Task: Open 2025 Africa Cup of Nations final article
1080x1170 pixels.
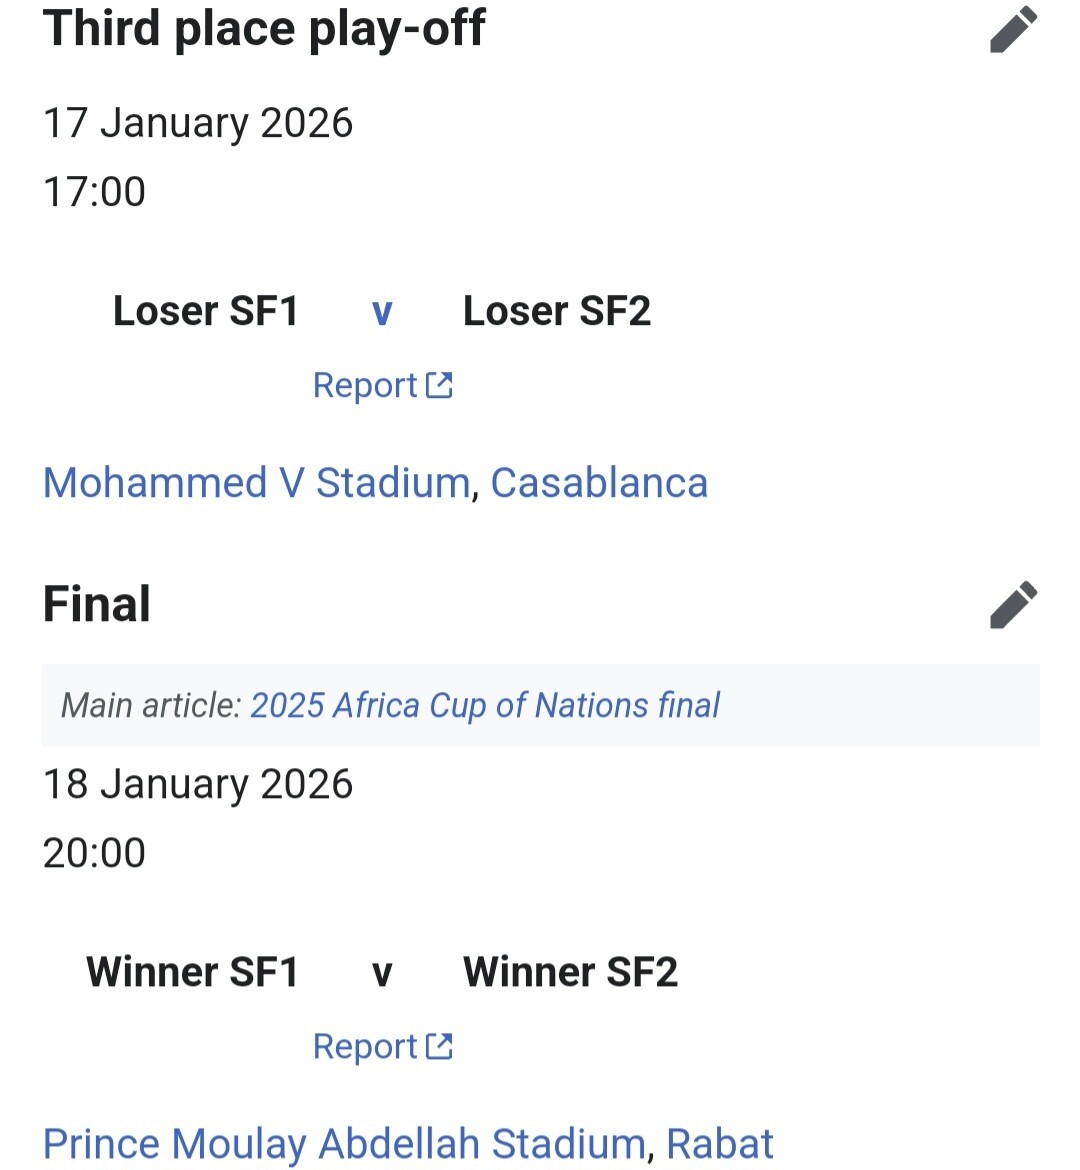Action: point(485,706)
